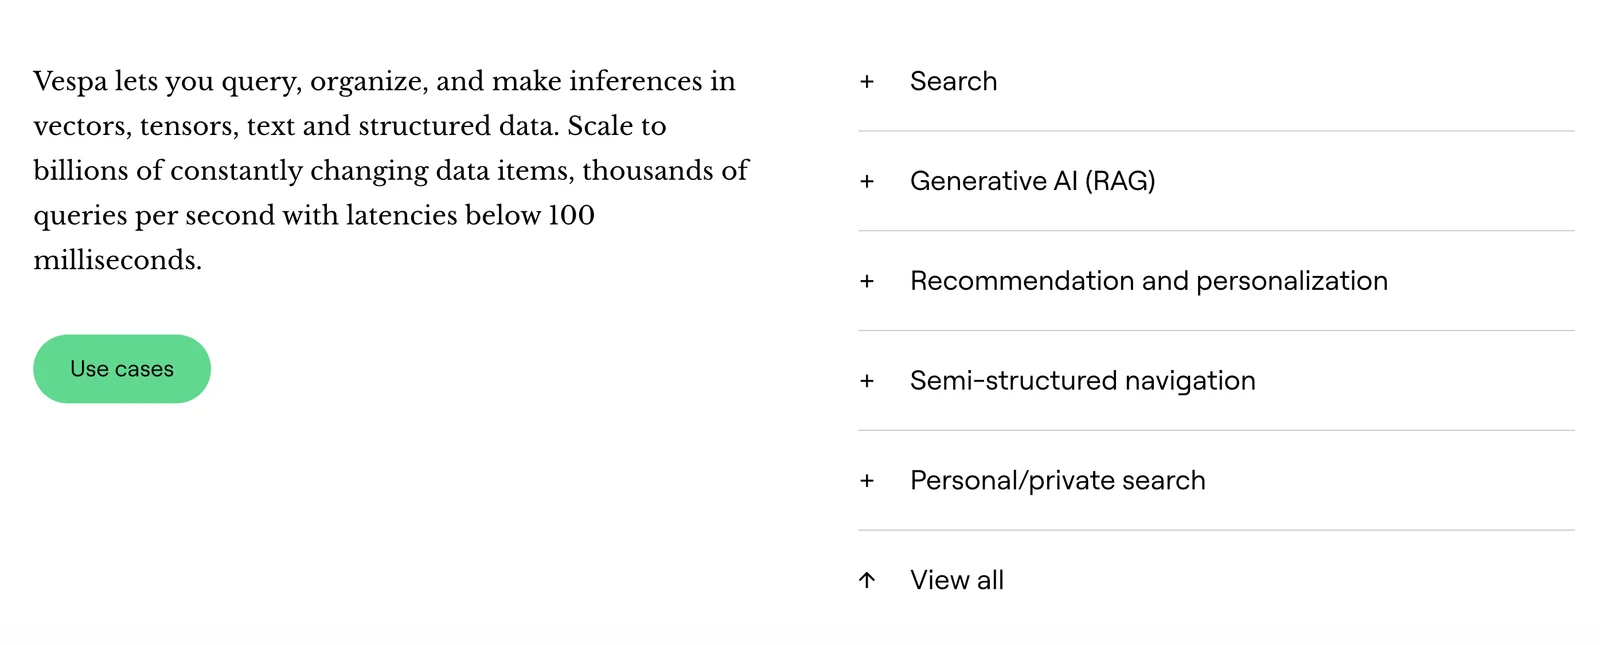Click the plus icon beside Personal/private search
This screenshot has height=645, width=1600.
click(867, 481)
